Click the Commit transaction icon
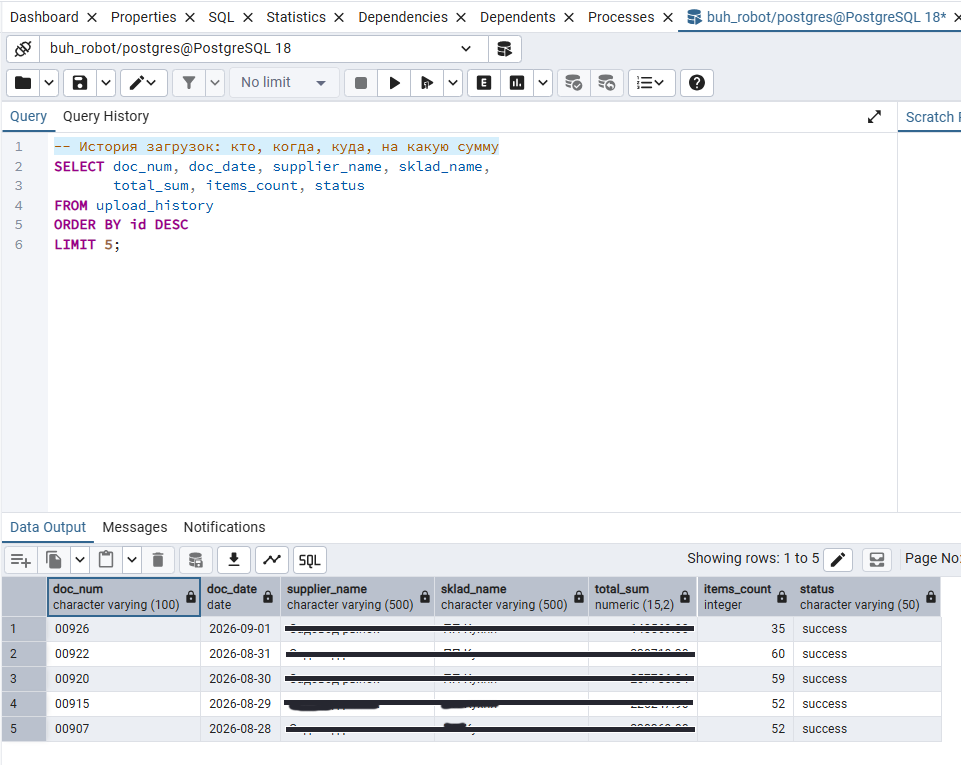 click(573, 83)
